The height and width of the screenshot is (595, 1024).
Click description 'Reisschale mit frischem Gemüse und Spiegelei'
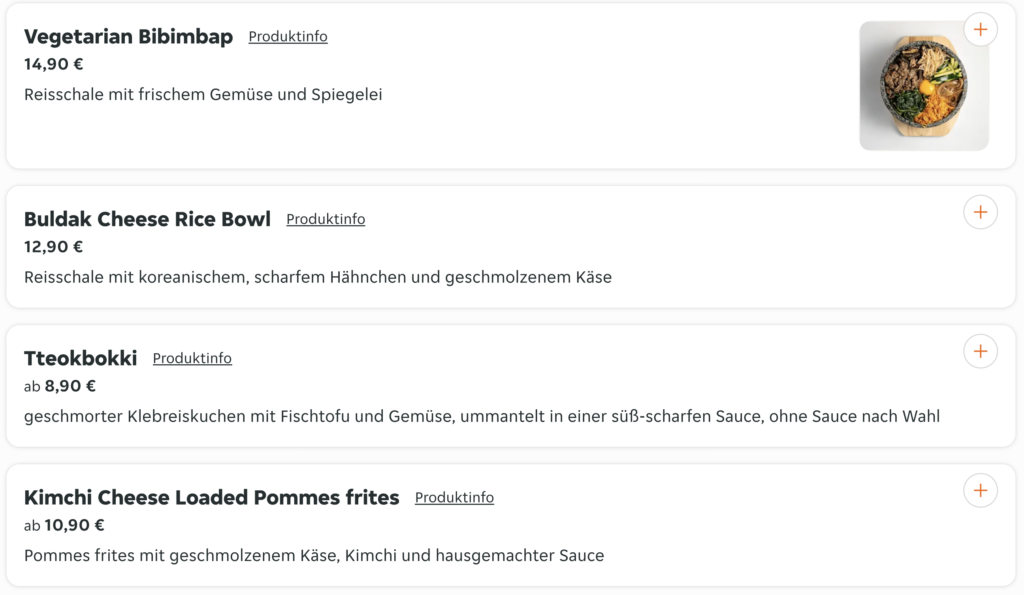point(203,95)
